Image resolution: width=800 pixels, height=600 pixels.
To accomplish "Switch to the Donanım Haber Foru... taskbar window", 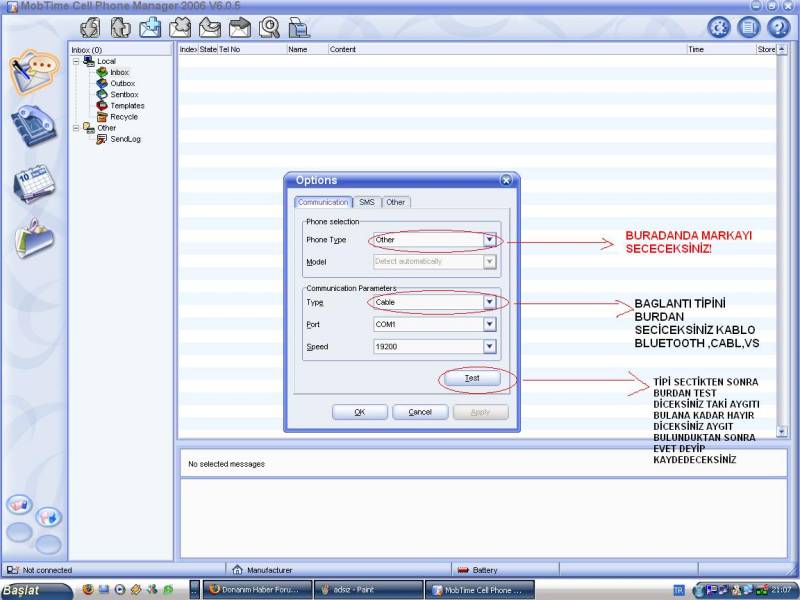I will 258,590.
